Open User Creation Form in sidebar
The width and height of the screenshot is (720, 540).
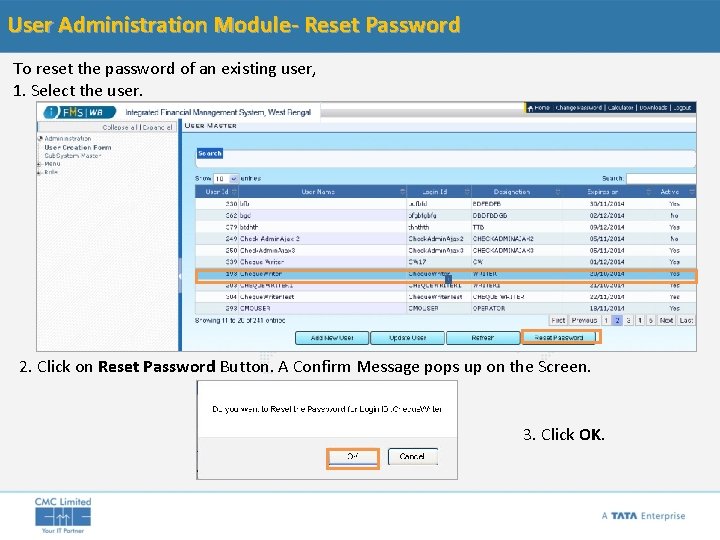78,147
